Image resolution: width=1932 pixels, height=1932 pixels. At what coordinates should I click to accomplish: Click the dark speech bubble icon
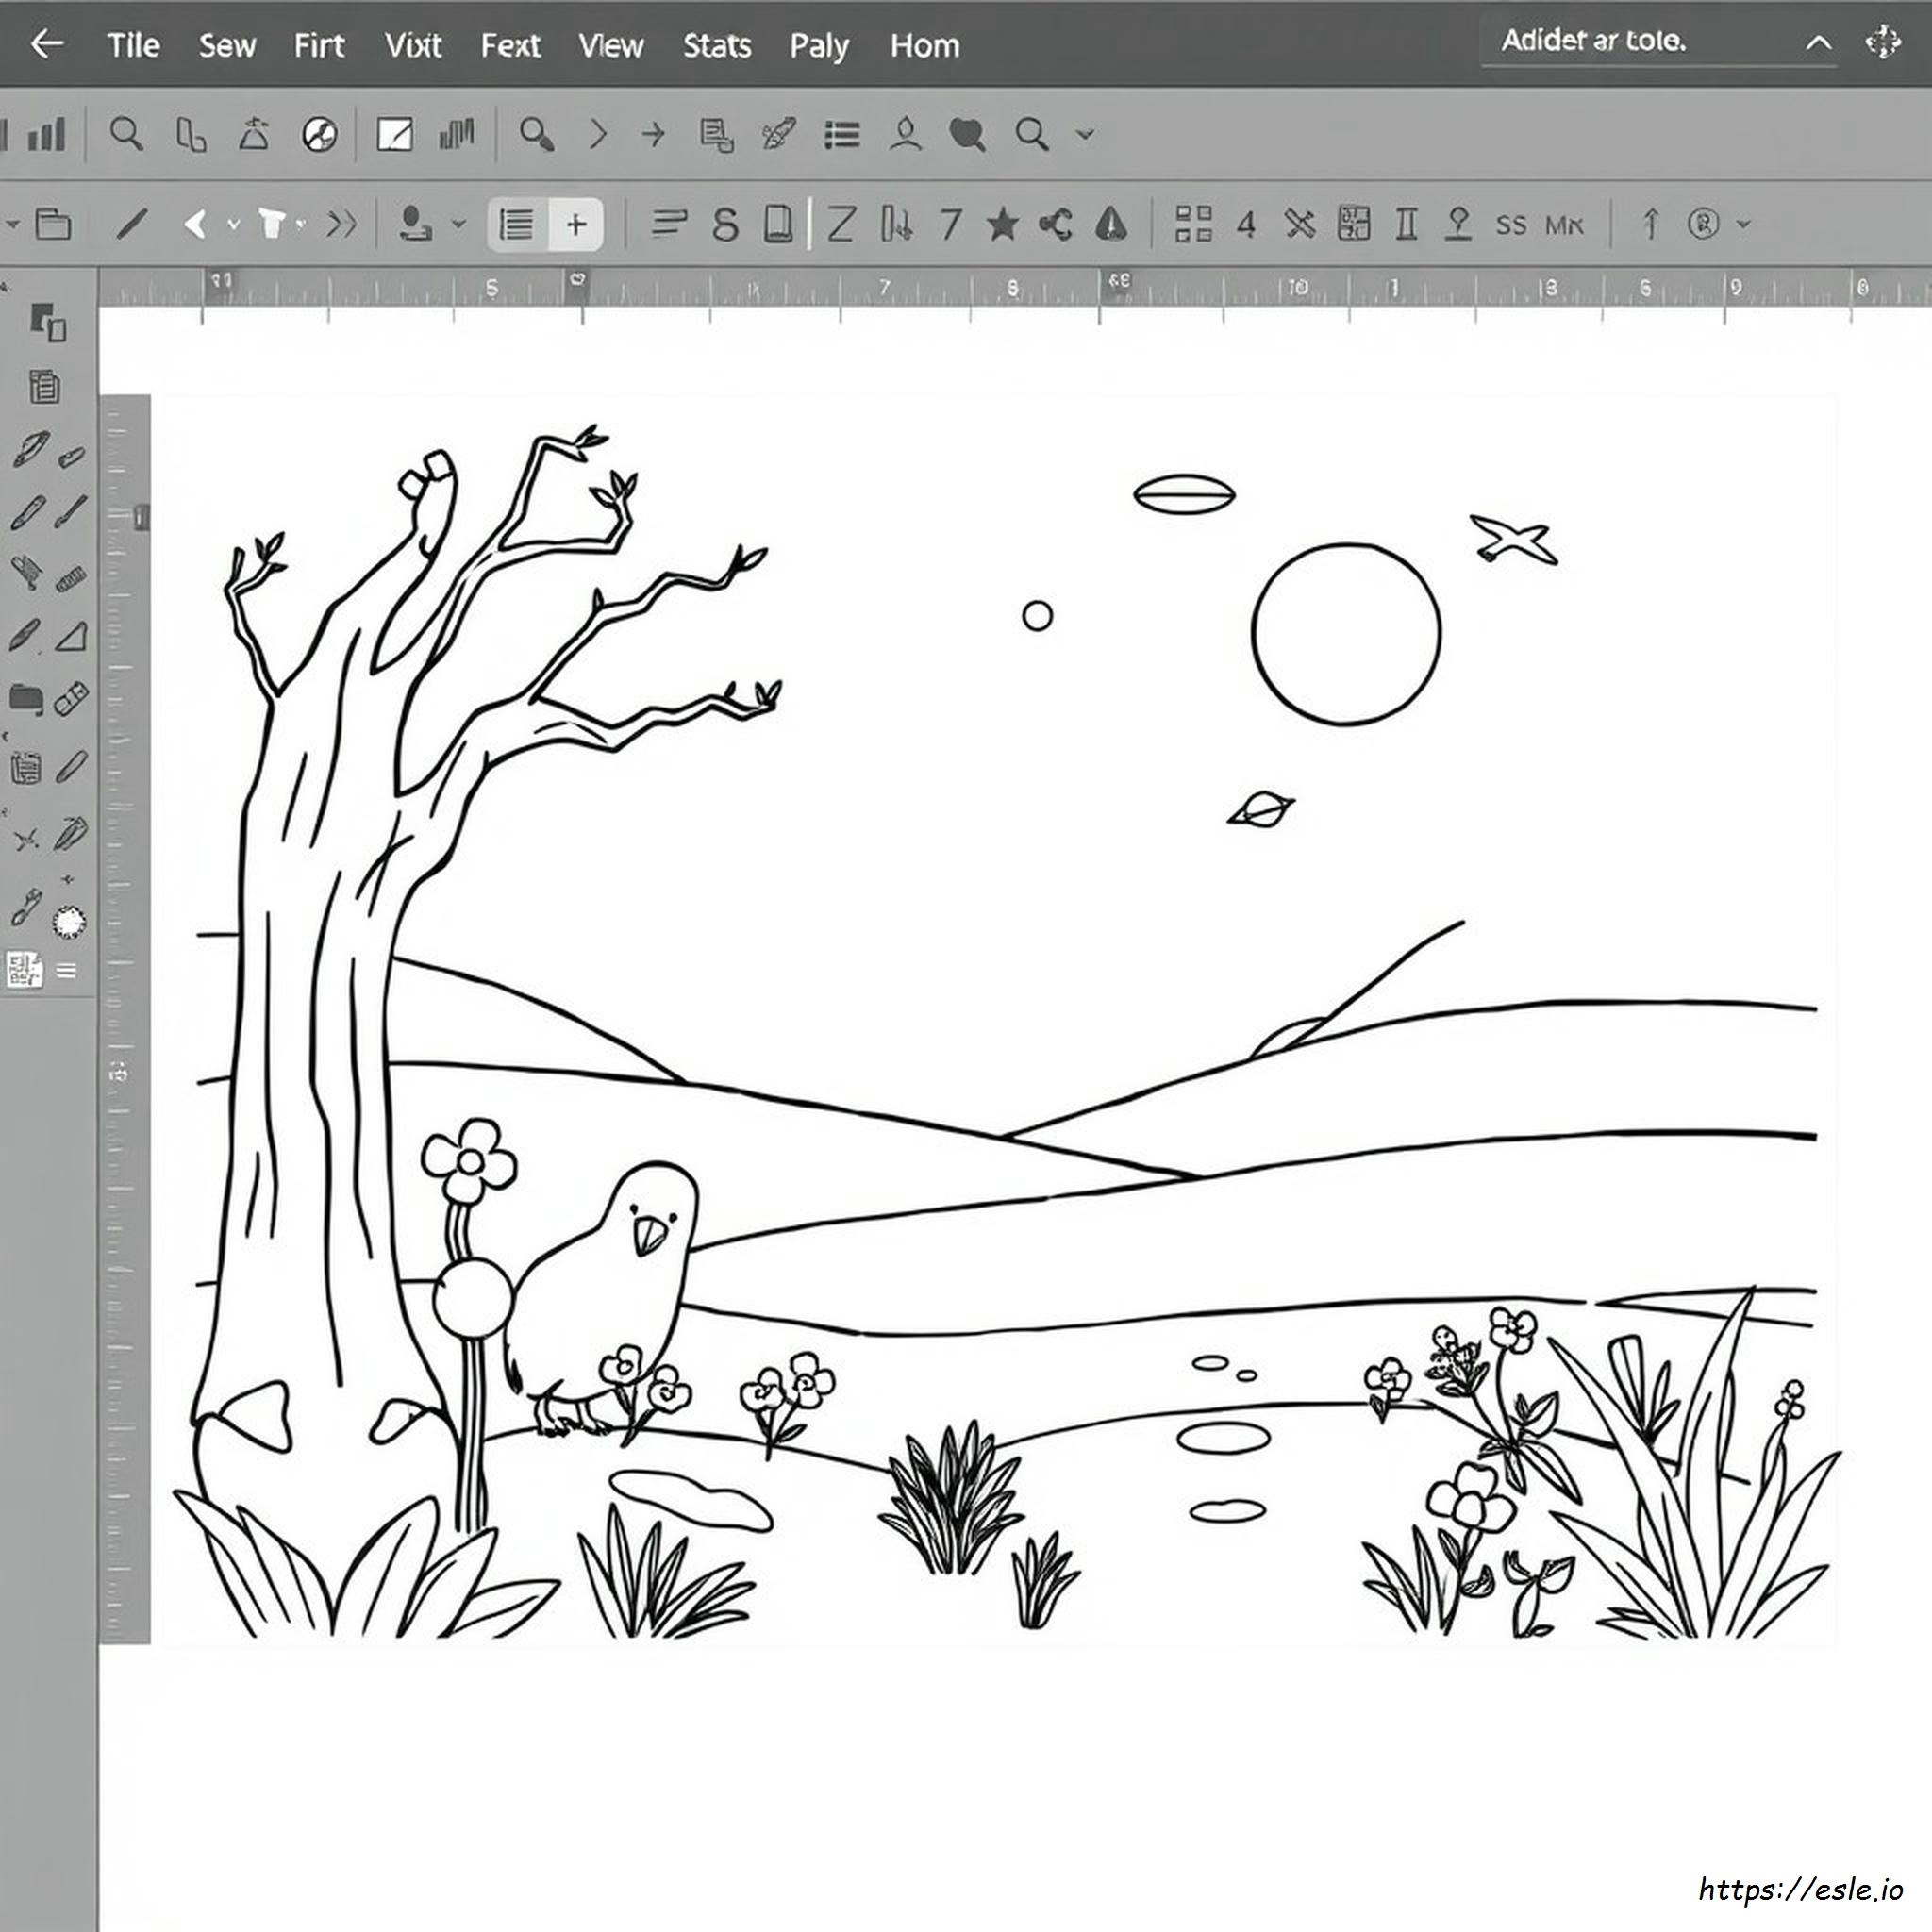click(967, 134)
